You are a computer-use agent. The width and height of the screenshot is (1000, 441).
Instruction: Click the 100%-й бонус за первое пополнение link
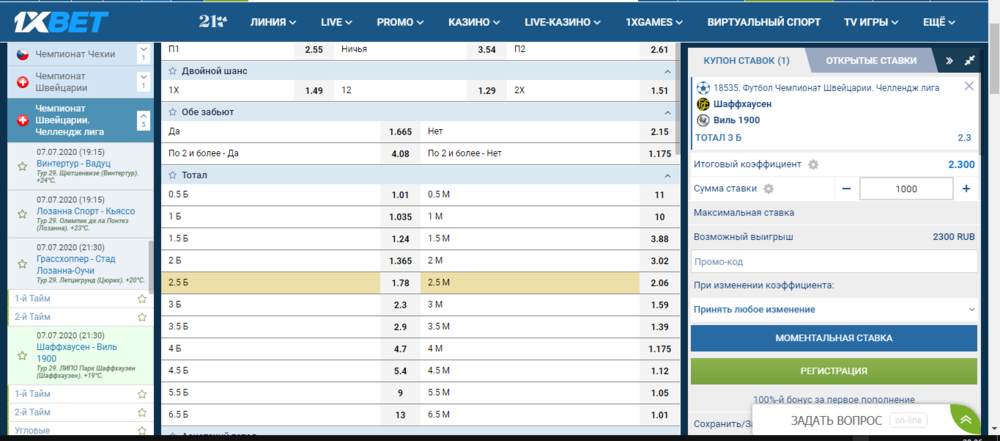(834, 400)
